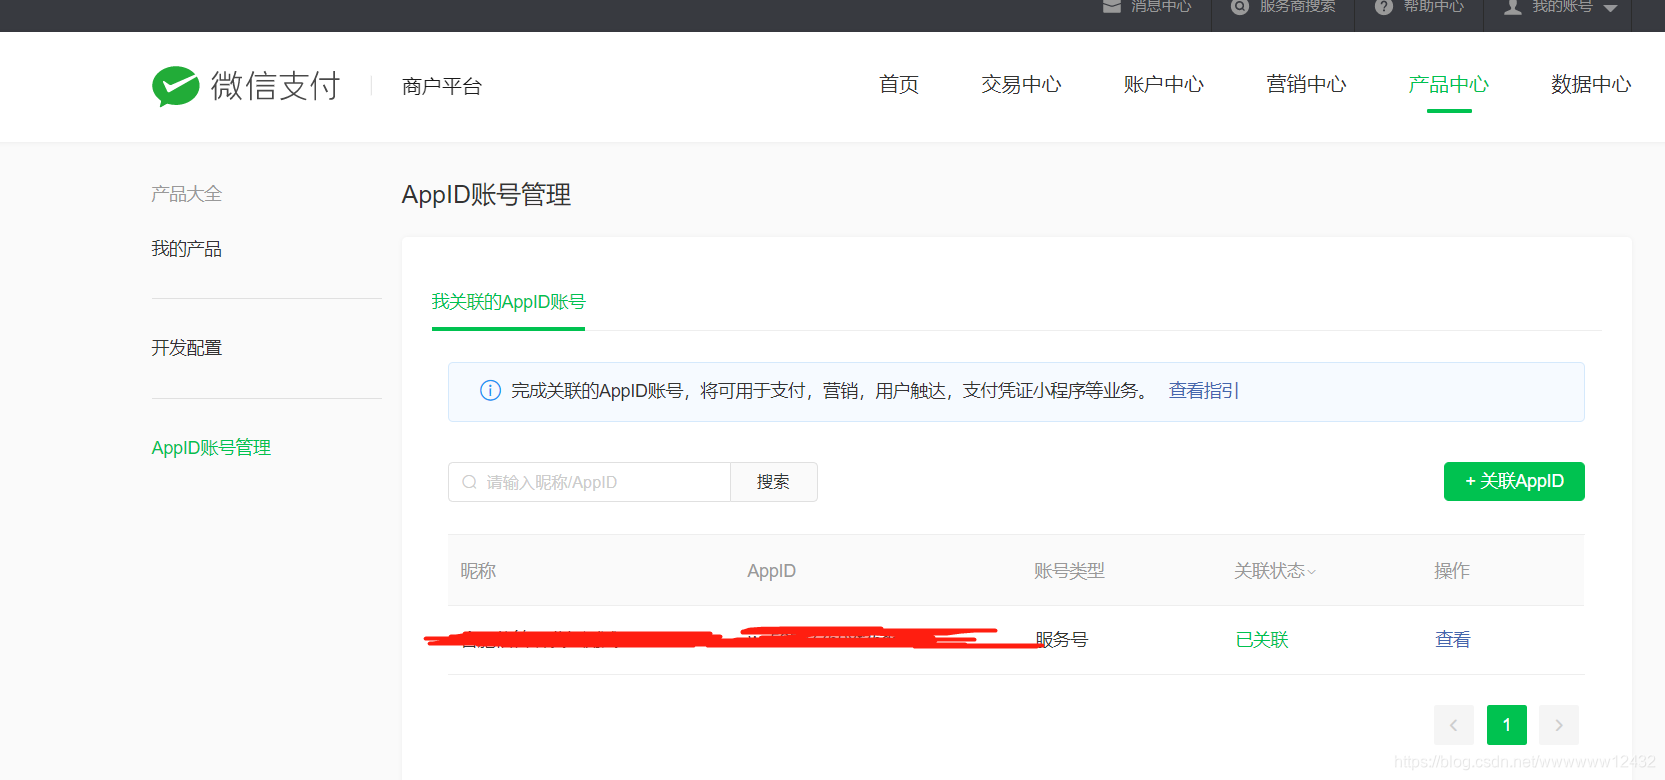Select page 1 in pagination

point(1507,725)
